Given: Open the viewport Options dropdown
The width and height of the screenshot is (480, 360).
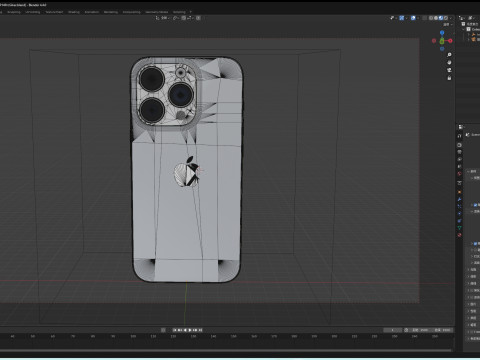Looking at the screenshot, I should coord(448,25).
